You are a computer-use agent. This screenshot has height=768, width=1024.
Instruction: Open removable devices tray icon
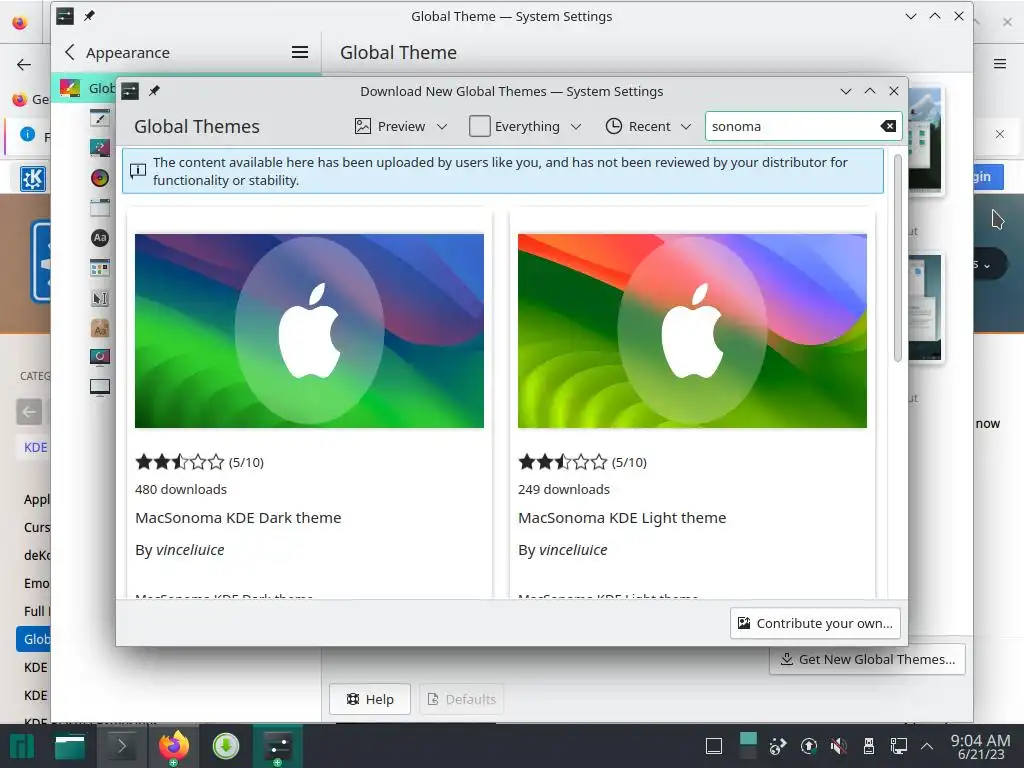point(869,746)
